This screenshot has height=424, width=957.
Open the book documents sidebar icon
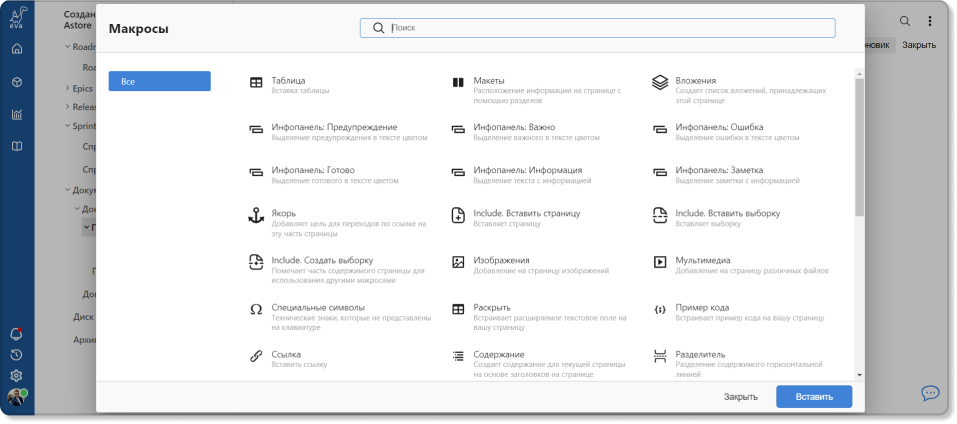pos(17,146)
